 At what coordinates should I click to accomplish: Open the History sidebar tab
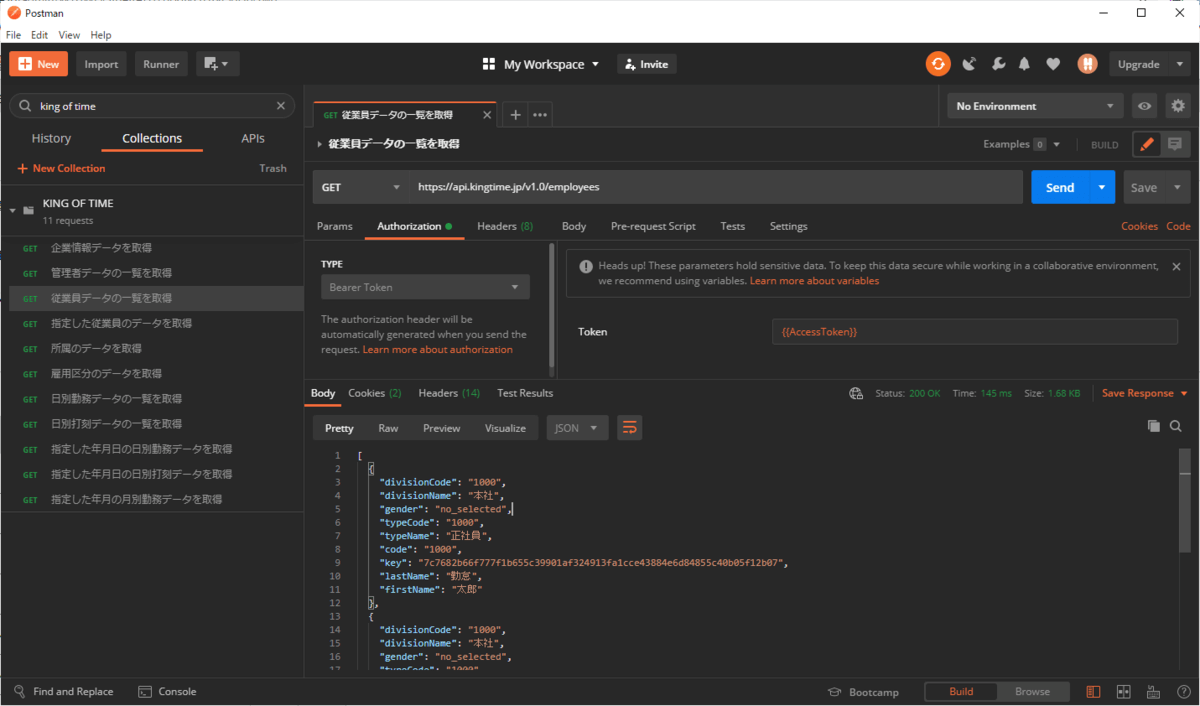(51, 139)
